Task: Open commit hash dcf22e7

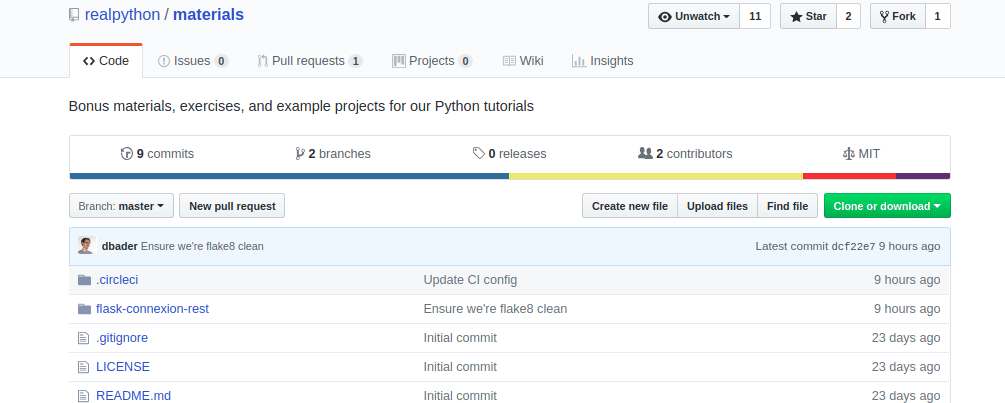Action: pos(853,246)
